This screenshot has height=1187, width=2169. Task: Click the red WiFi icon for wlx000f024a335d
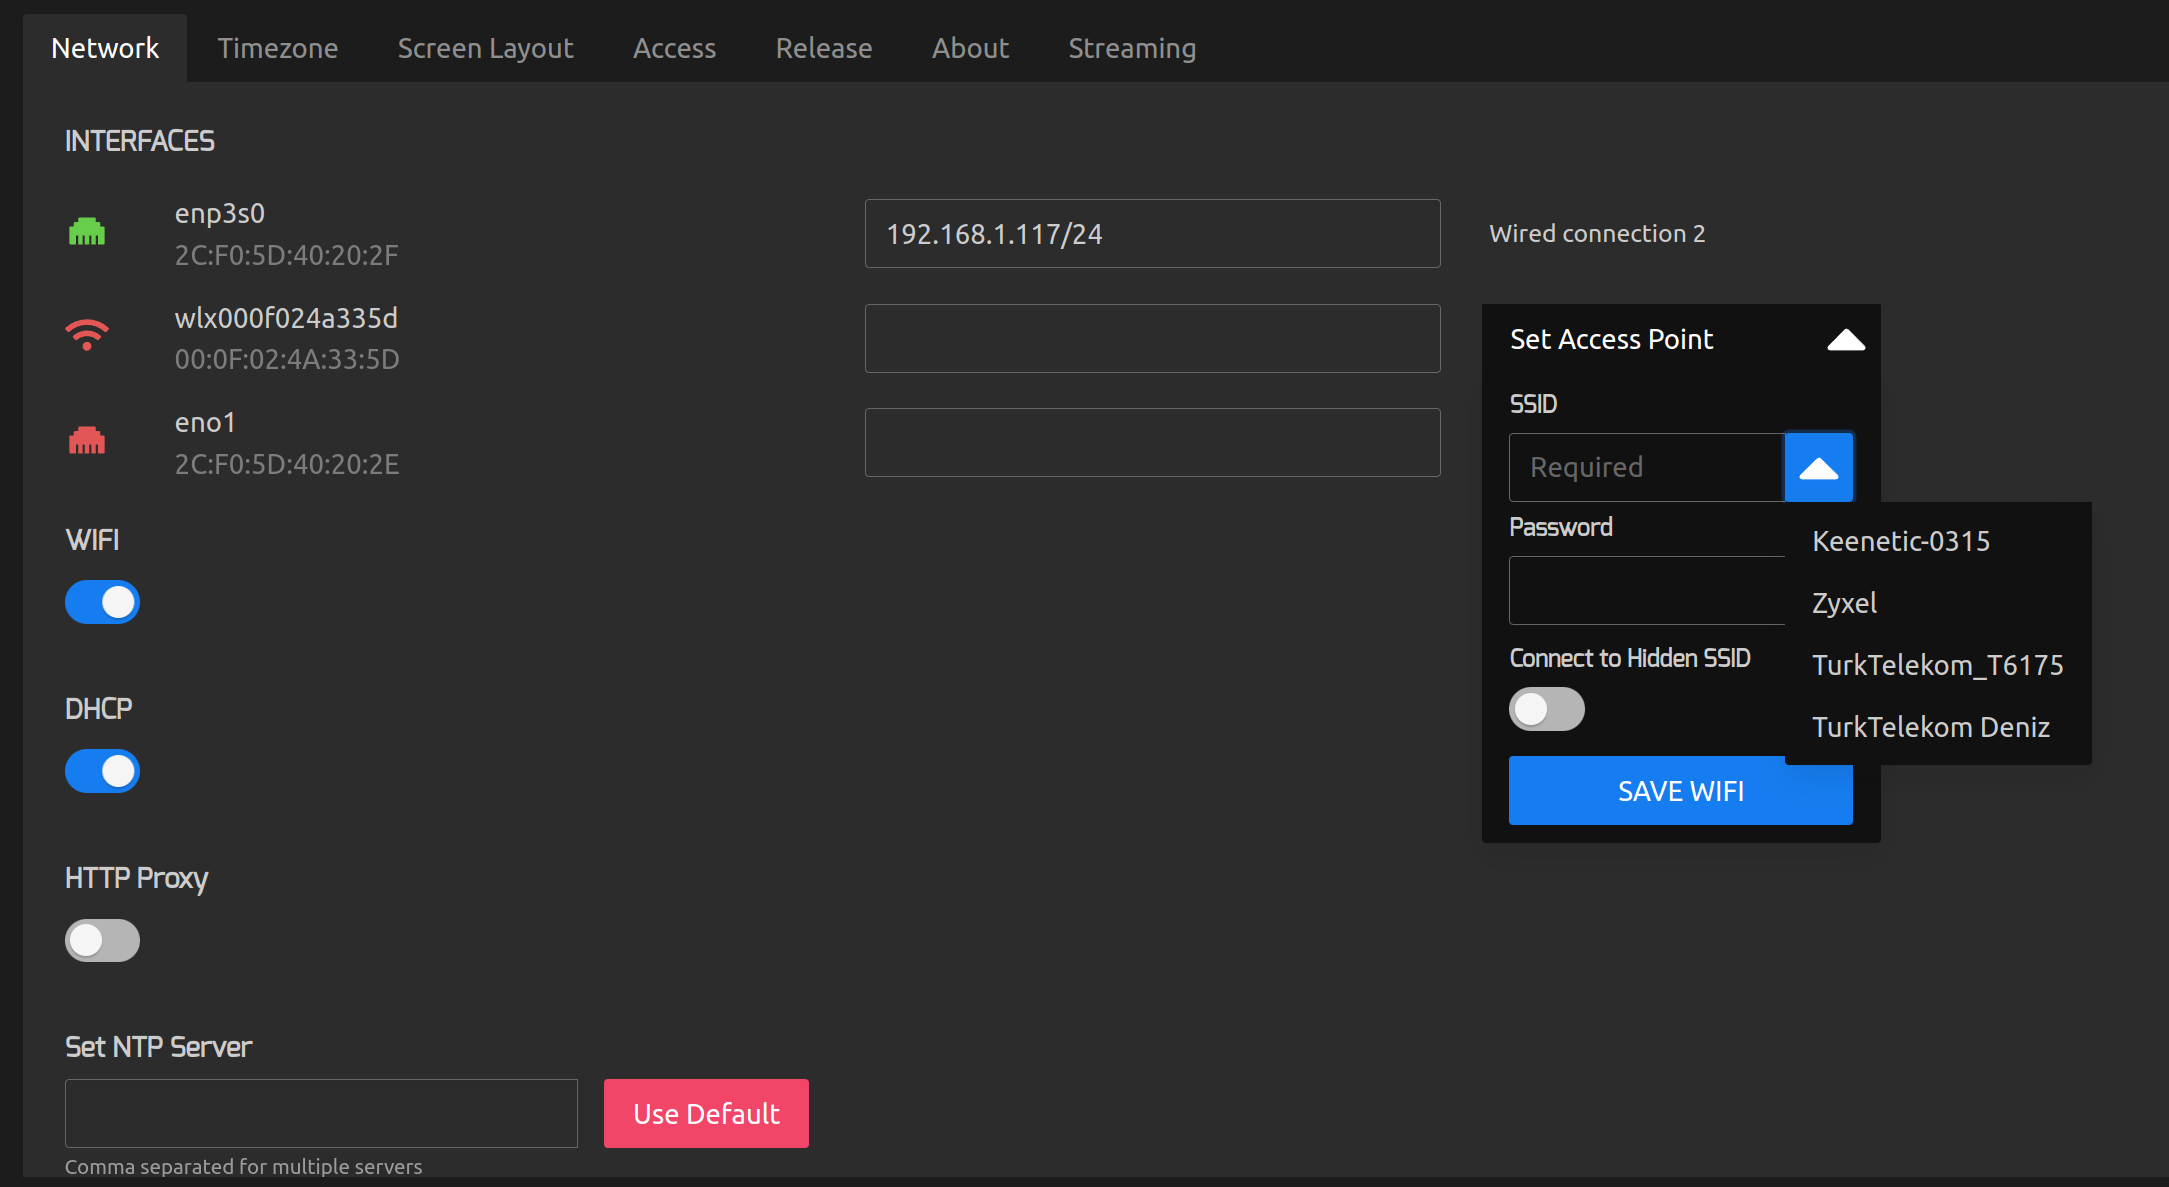[x=87, y=335]
